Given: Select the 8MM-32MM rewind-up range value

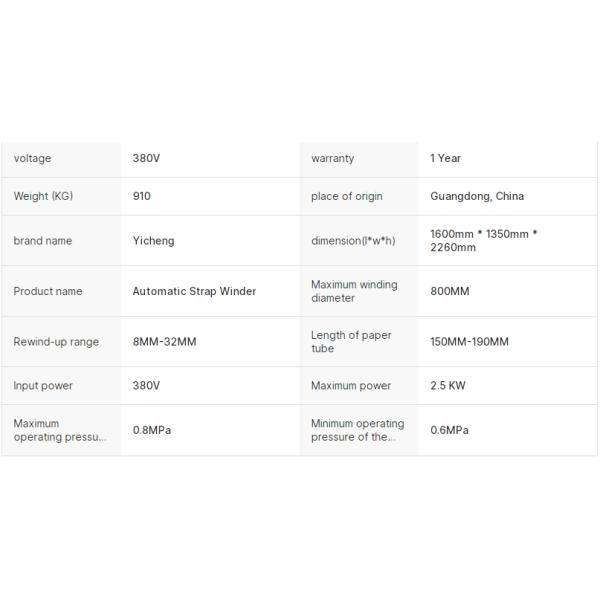Looking at the screenshot, I should pos(165,342).
